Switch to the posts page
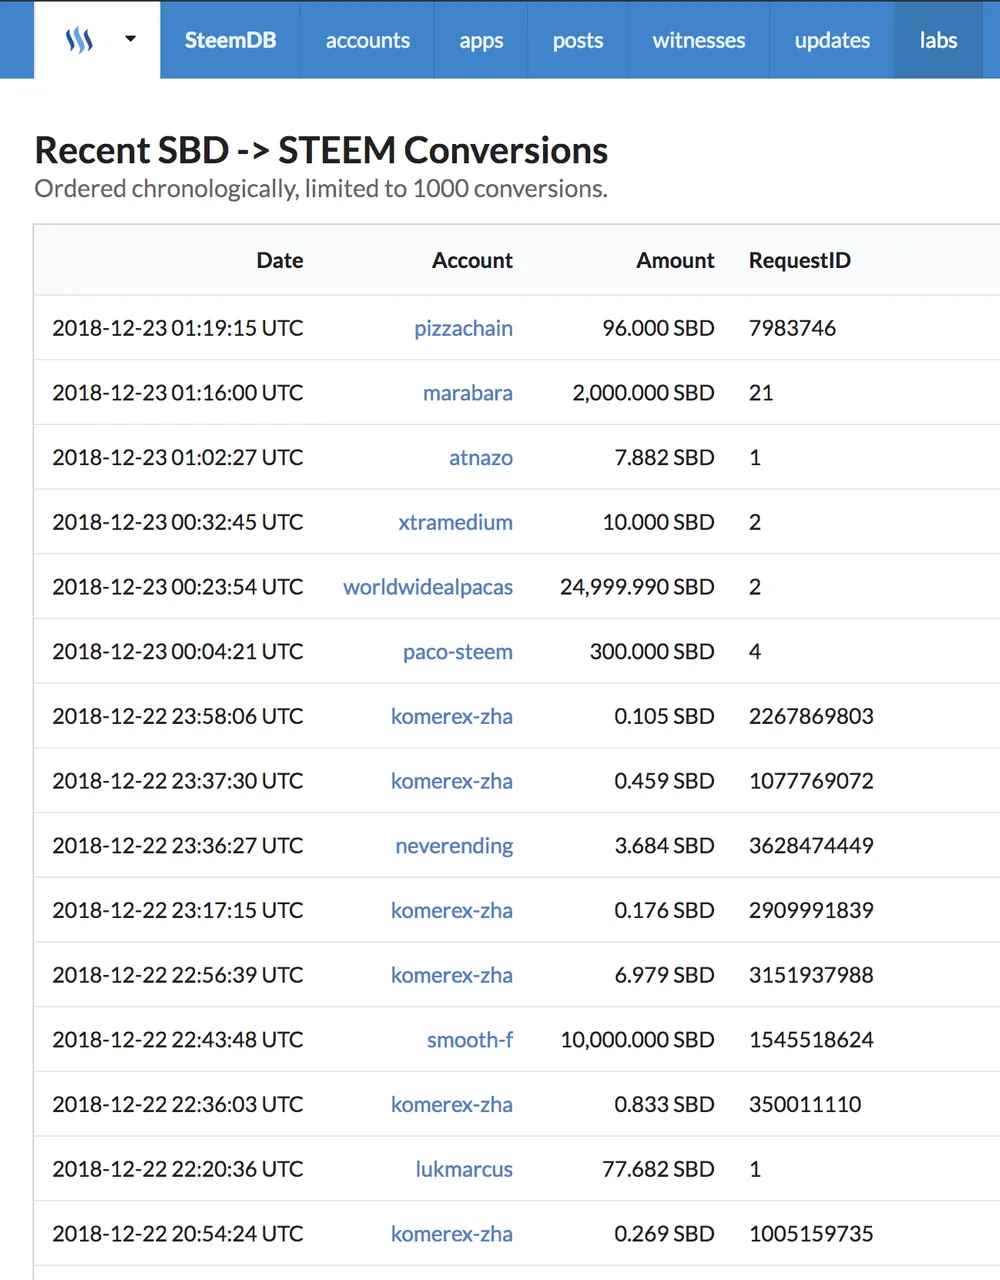 [578, 40]
